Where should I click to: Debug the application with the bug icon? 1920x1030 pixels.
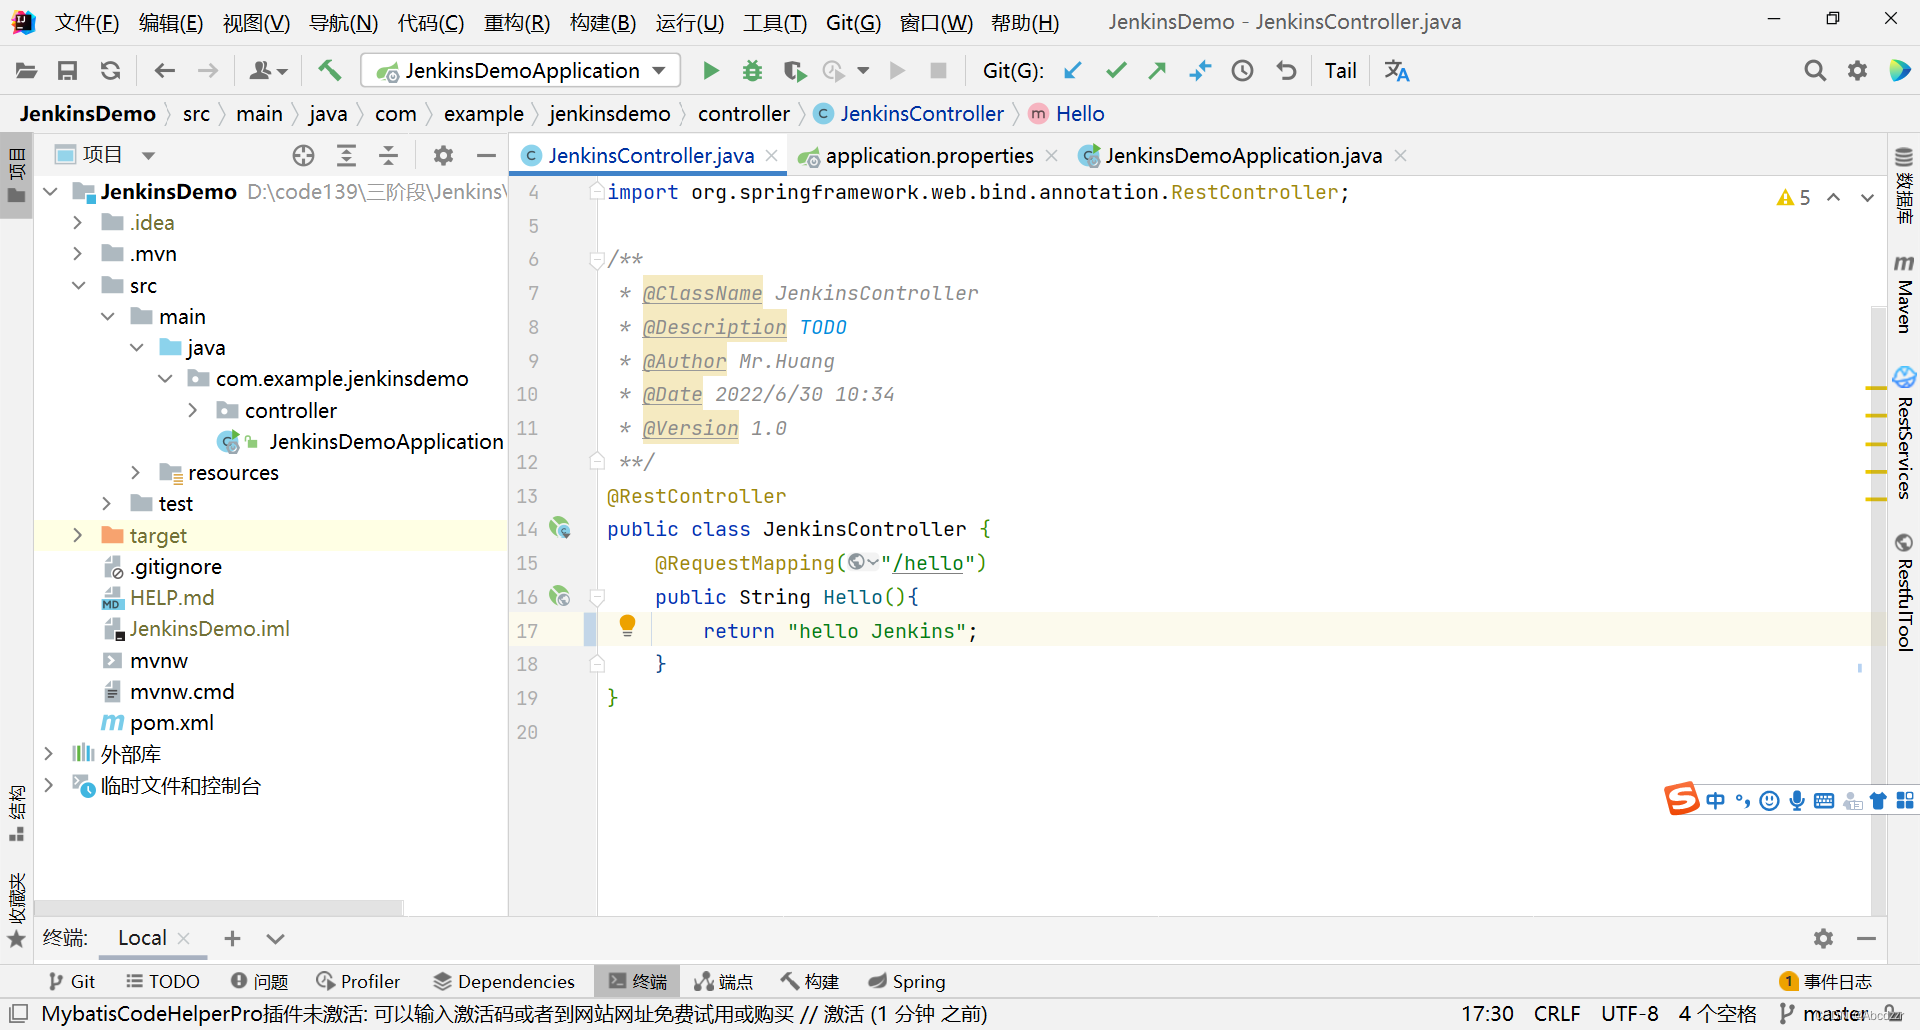(752, 71)
